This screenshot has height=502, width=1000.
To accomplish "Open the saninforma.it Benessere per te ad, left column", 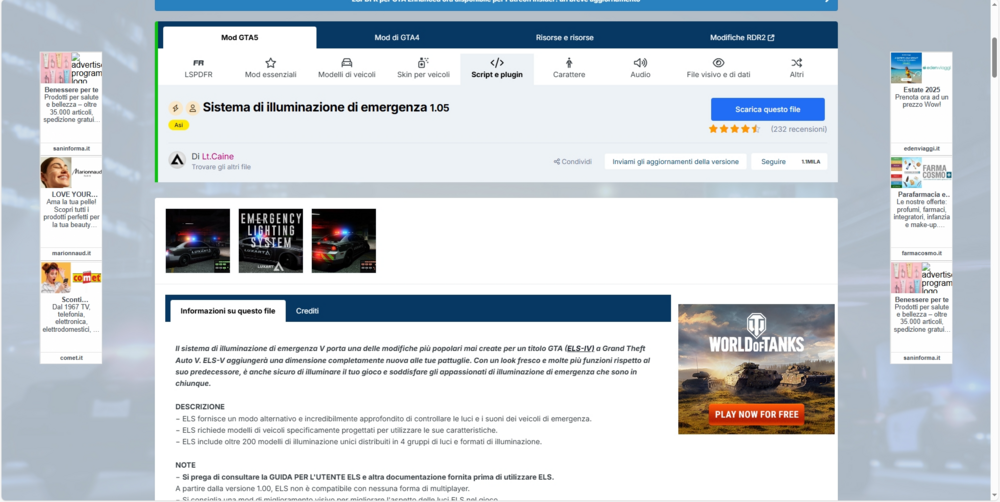I will pos(71,103).
